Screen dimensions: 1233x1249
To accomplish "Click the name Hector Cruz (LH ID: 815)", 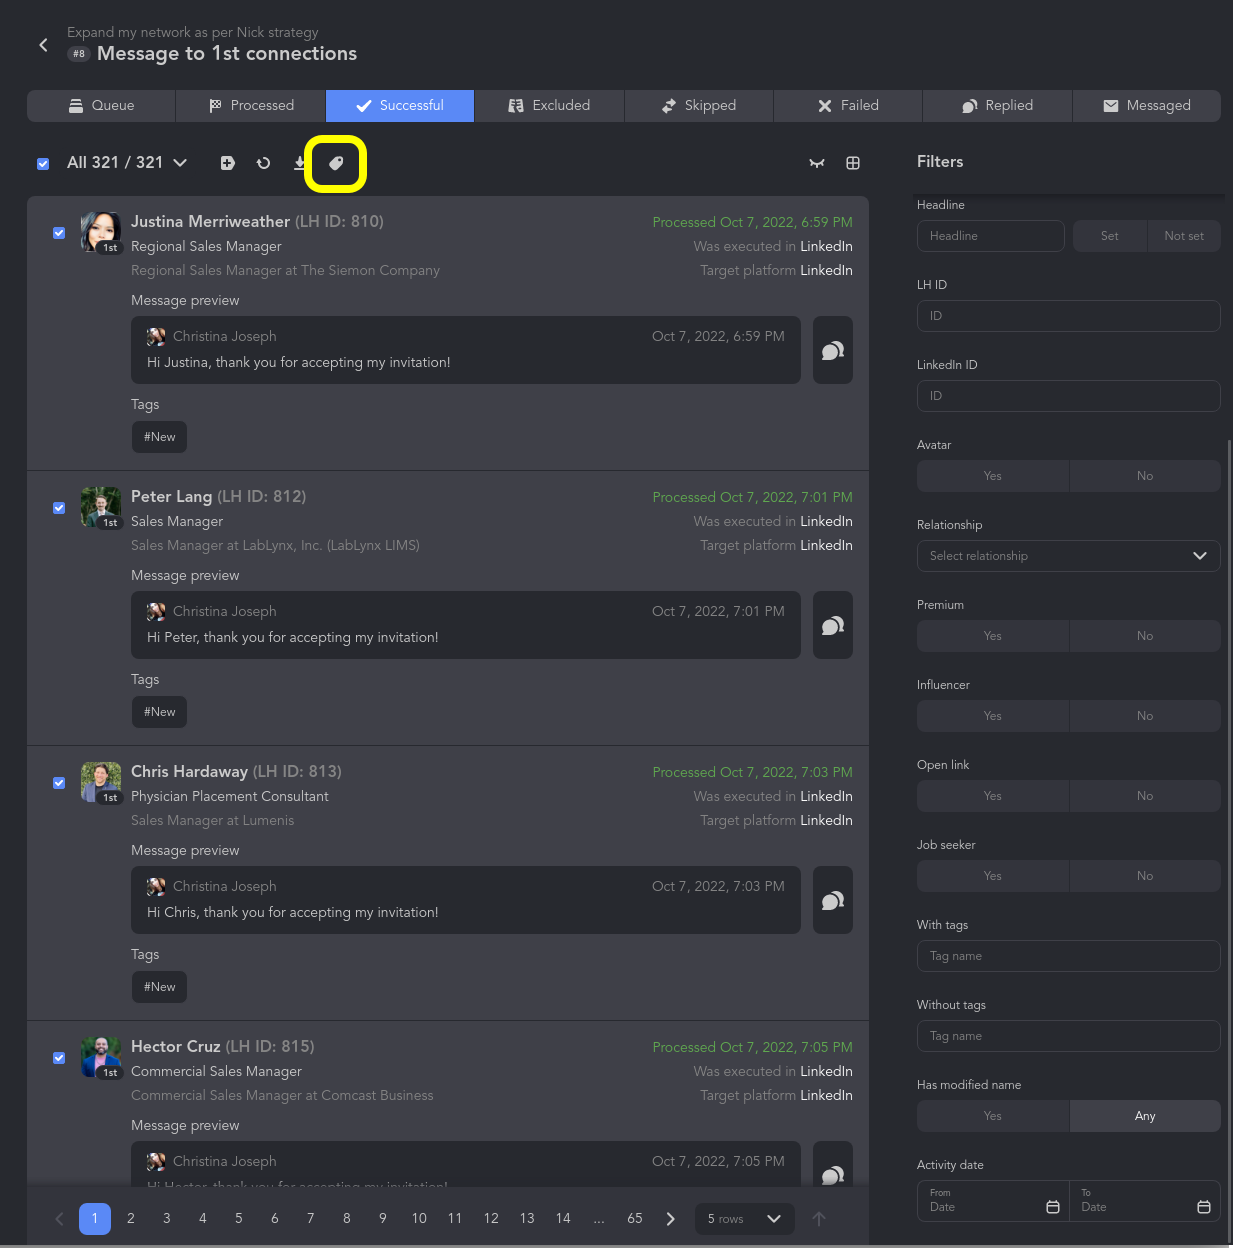I will point(223,1047).
